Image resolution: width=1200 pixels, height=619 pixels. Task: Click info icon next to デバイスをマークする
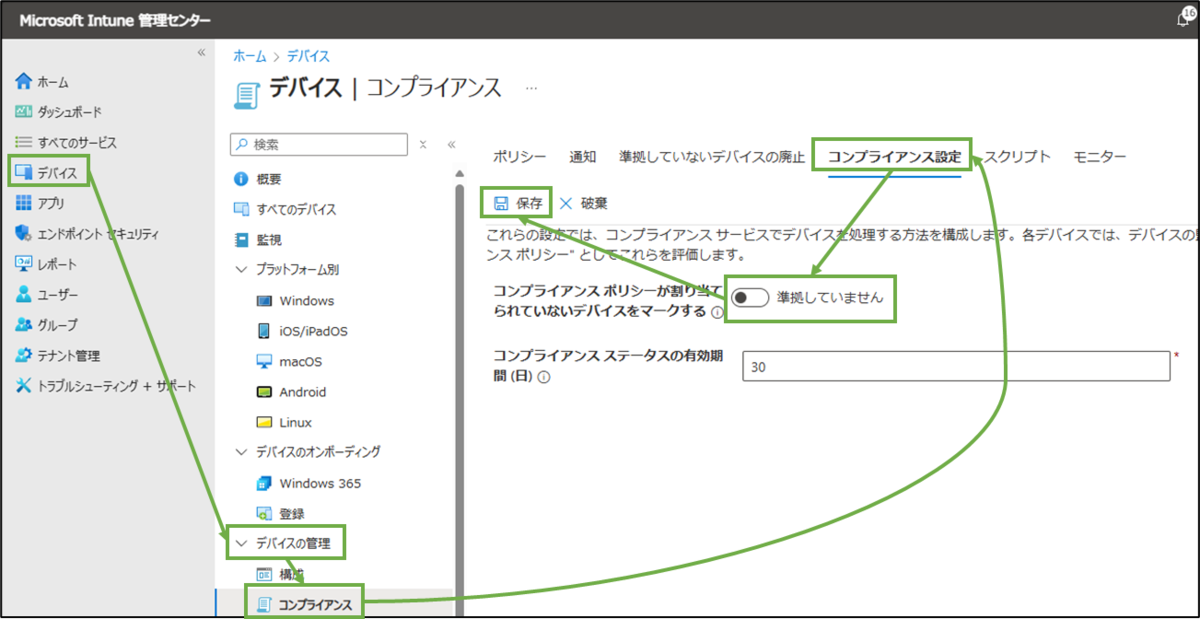coord(716,313)
